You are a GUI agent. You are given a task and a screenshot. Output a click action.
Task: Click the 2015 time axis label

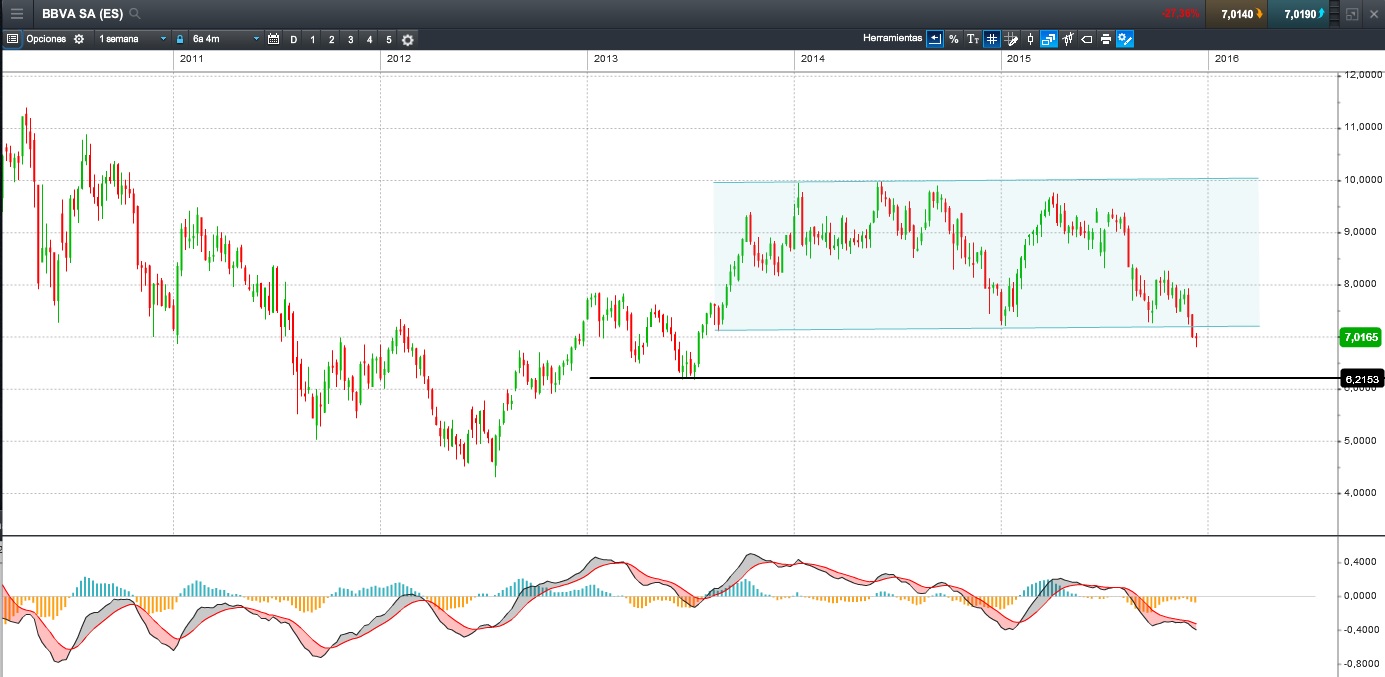(1019, 59)
